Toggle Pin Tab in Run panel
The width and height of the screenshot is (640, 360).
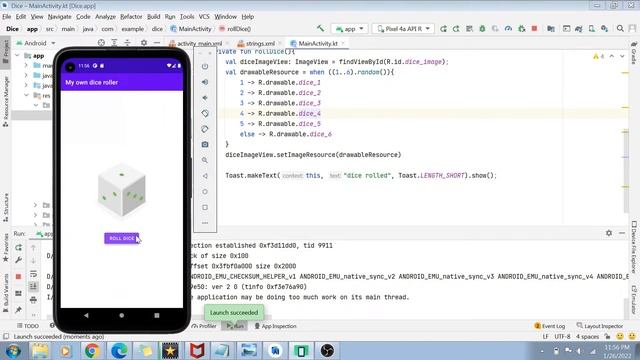(x=18, y=310)
